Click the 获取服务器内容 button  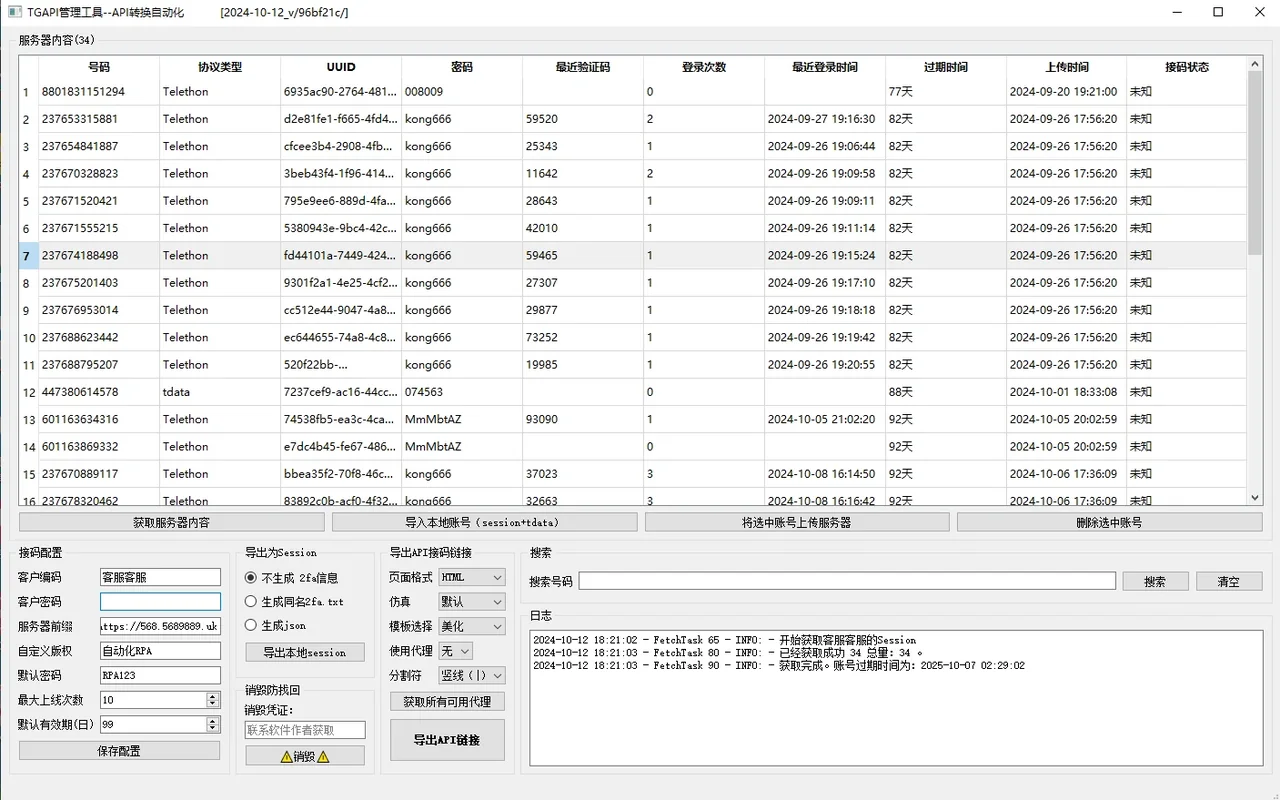[x=172, y=522]
